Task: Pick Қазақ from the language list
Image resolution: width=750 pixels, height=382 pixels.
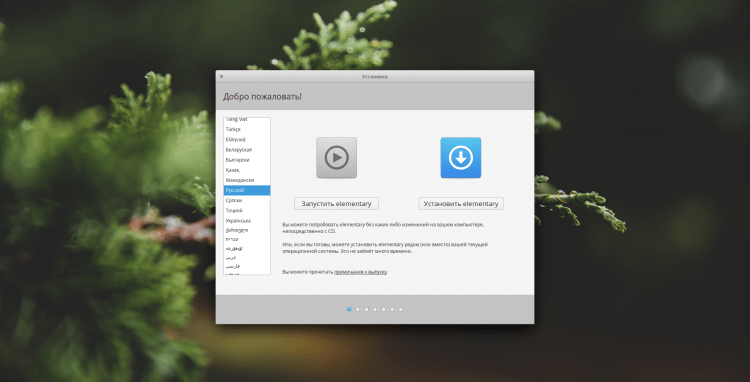Action: pos(247,170)
